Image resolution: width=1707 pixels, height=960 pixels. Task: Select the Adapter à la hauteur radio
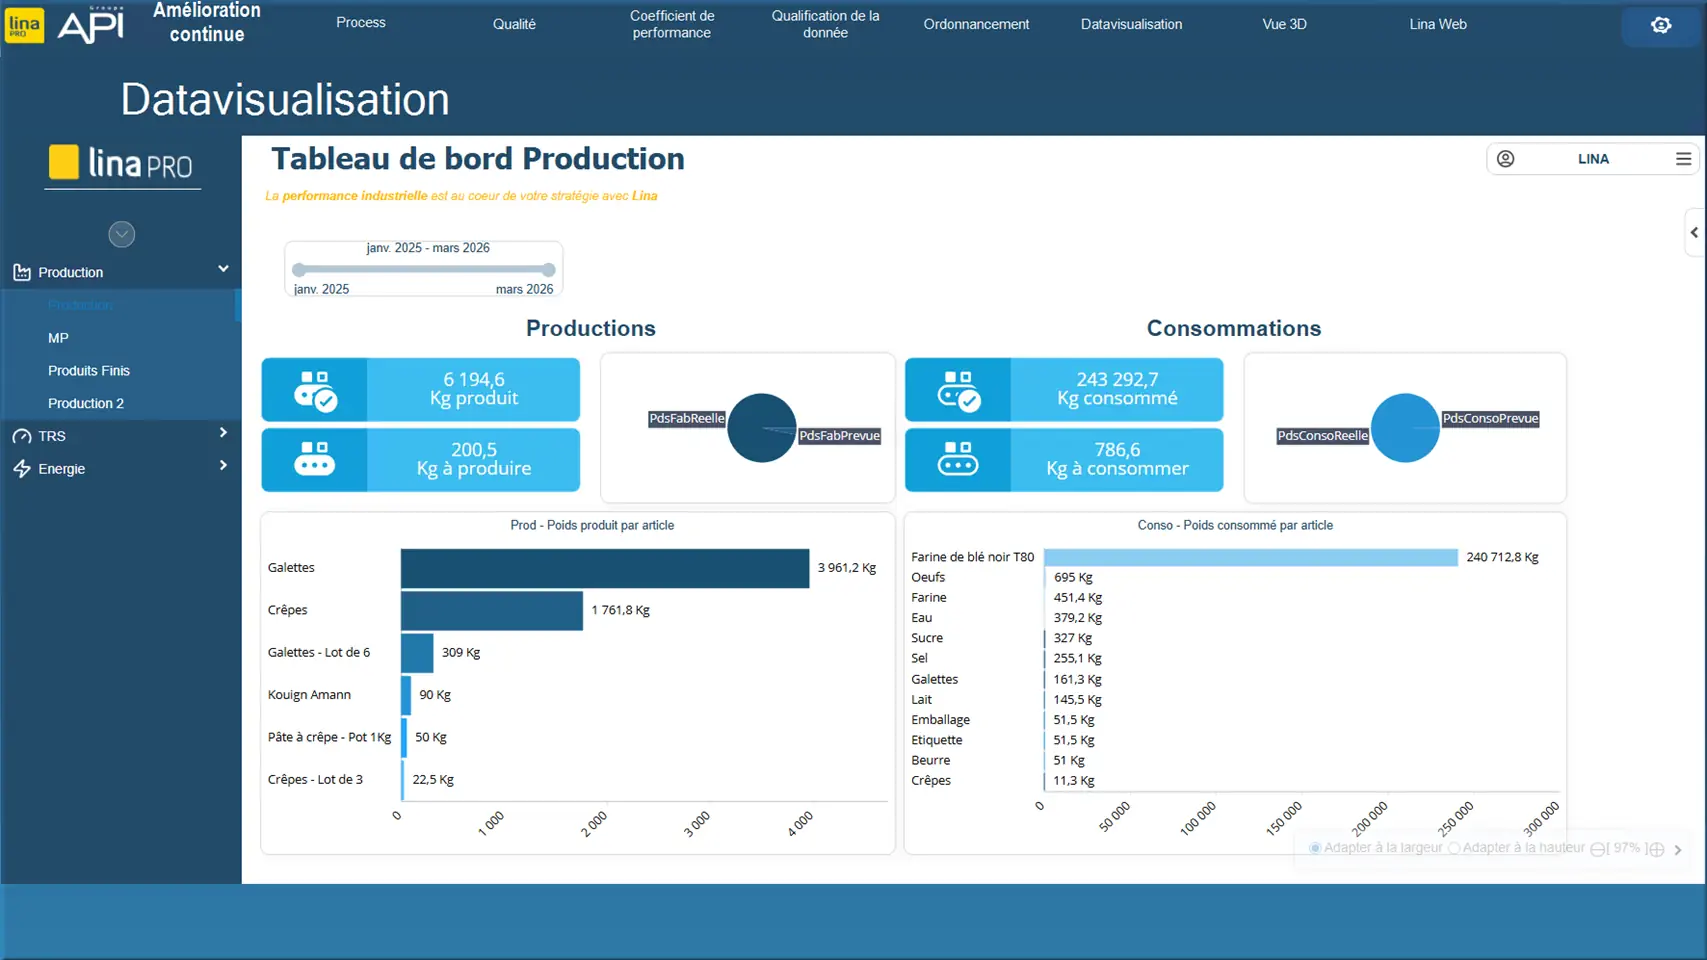(x=1454, y=848)
